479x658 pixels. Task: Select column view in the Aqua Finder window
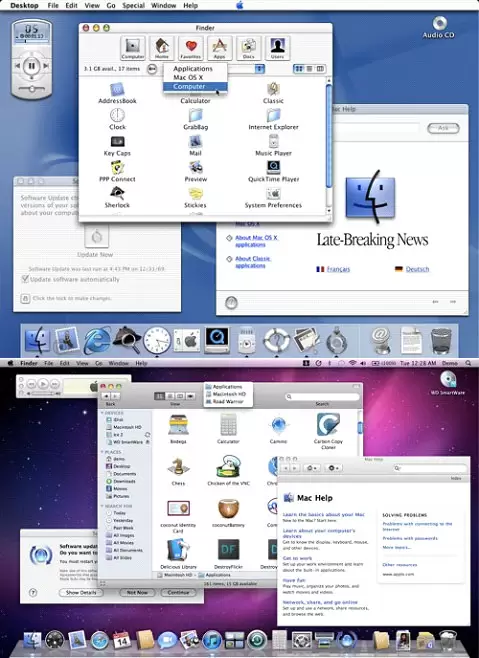tap(320, 68)
